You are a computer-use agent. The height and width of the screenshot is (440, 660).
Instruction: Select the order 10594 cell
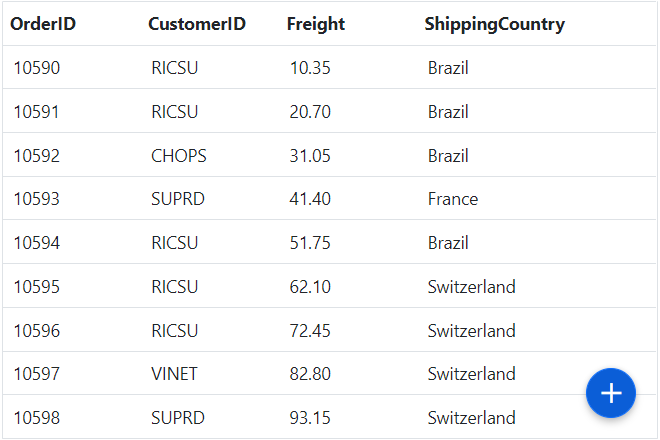[x=36, y=243]
